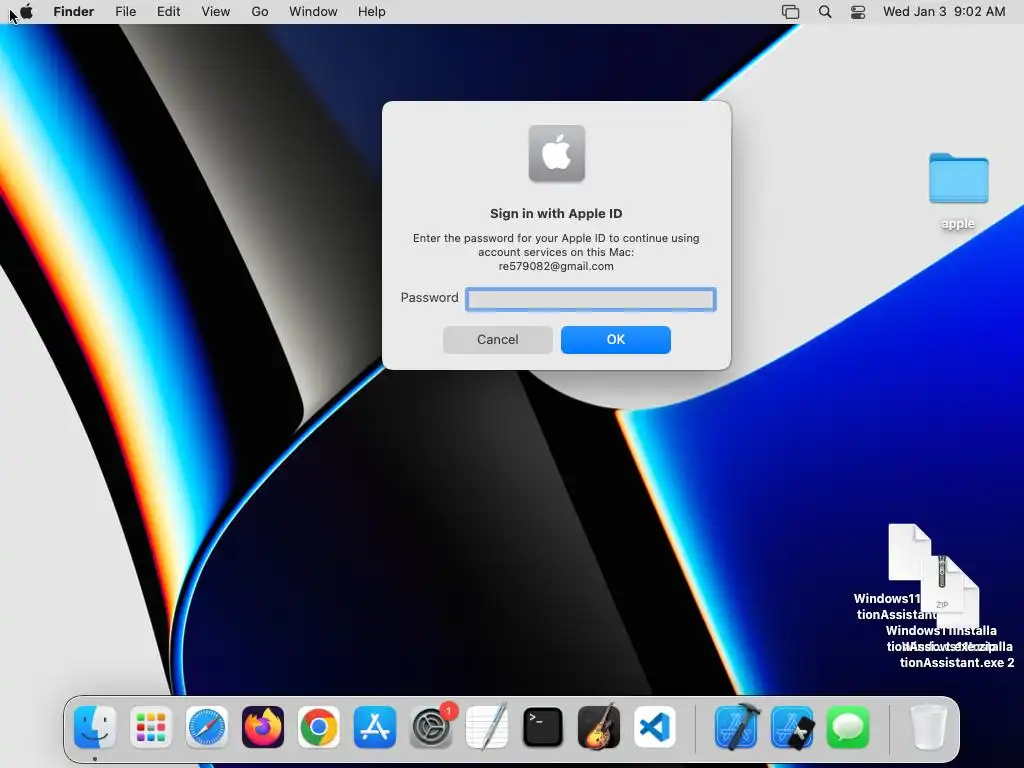Viewport: 1024px width, 768px height.
Task: Launch Terminal from the Dock
Action: coord(543,727)
